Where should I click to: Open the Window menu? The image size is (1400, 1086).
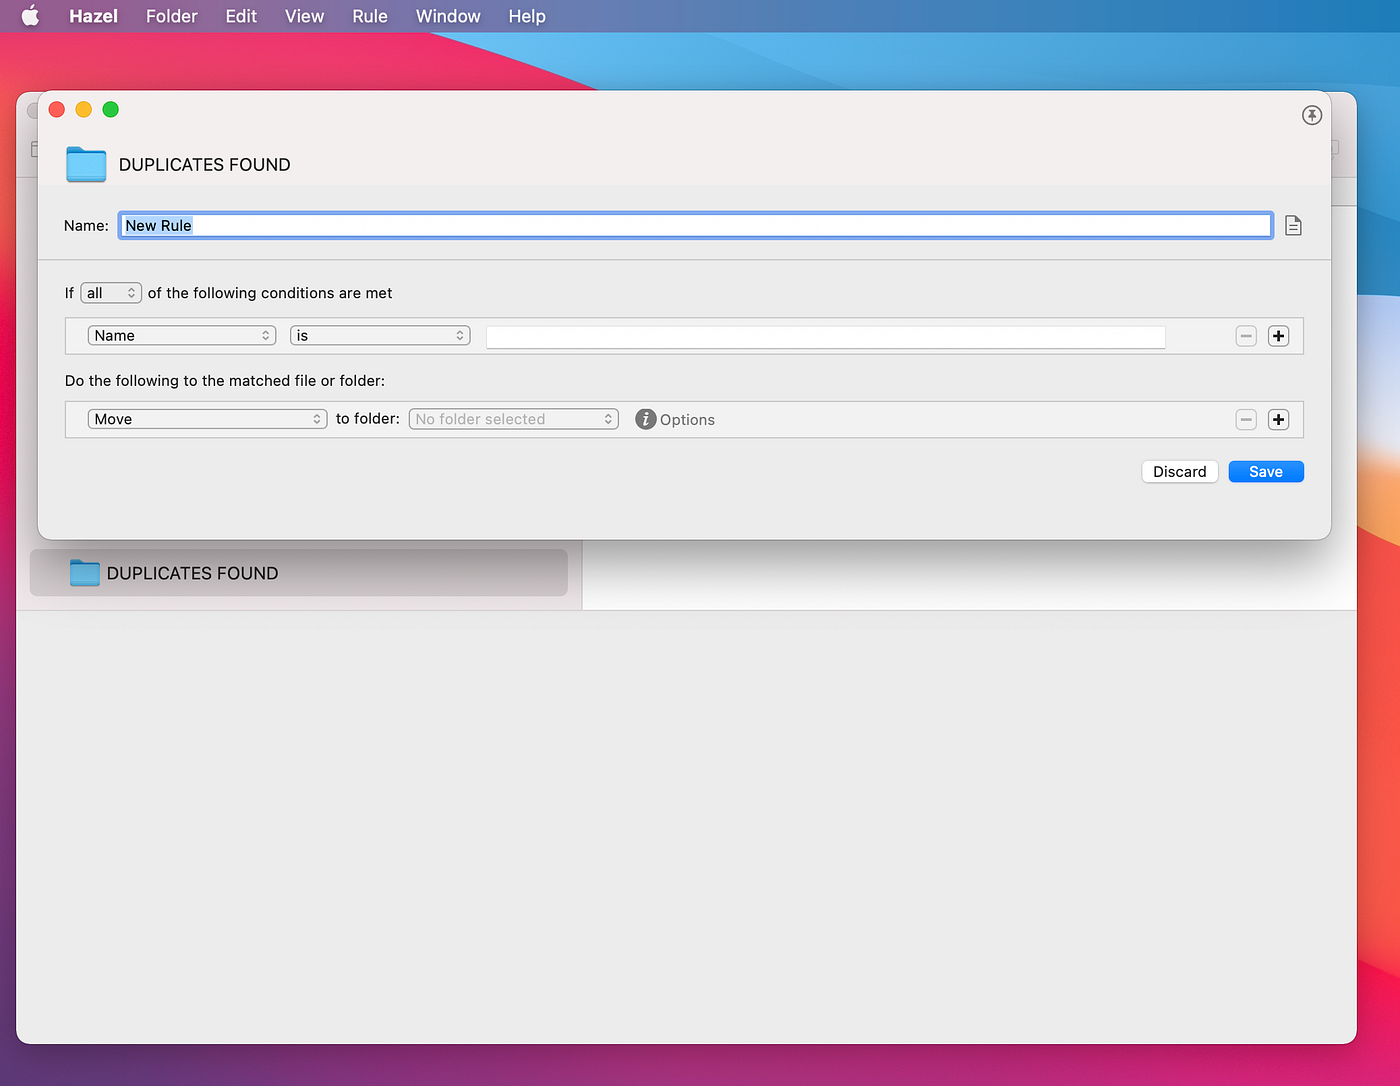point(448,16)
